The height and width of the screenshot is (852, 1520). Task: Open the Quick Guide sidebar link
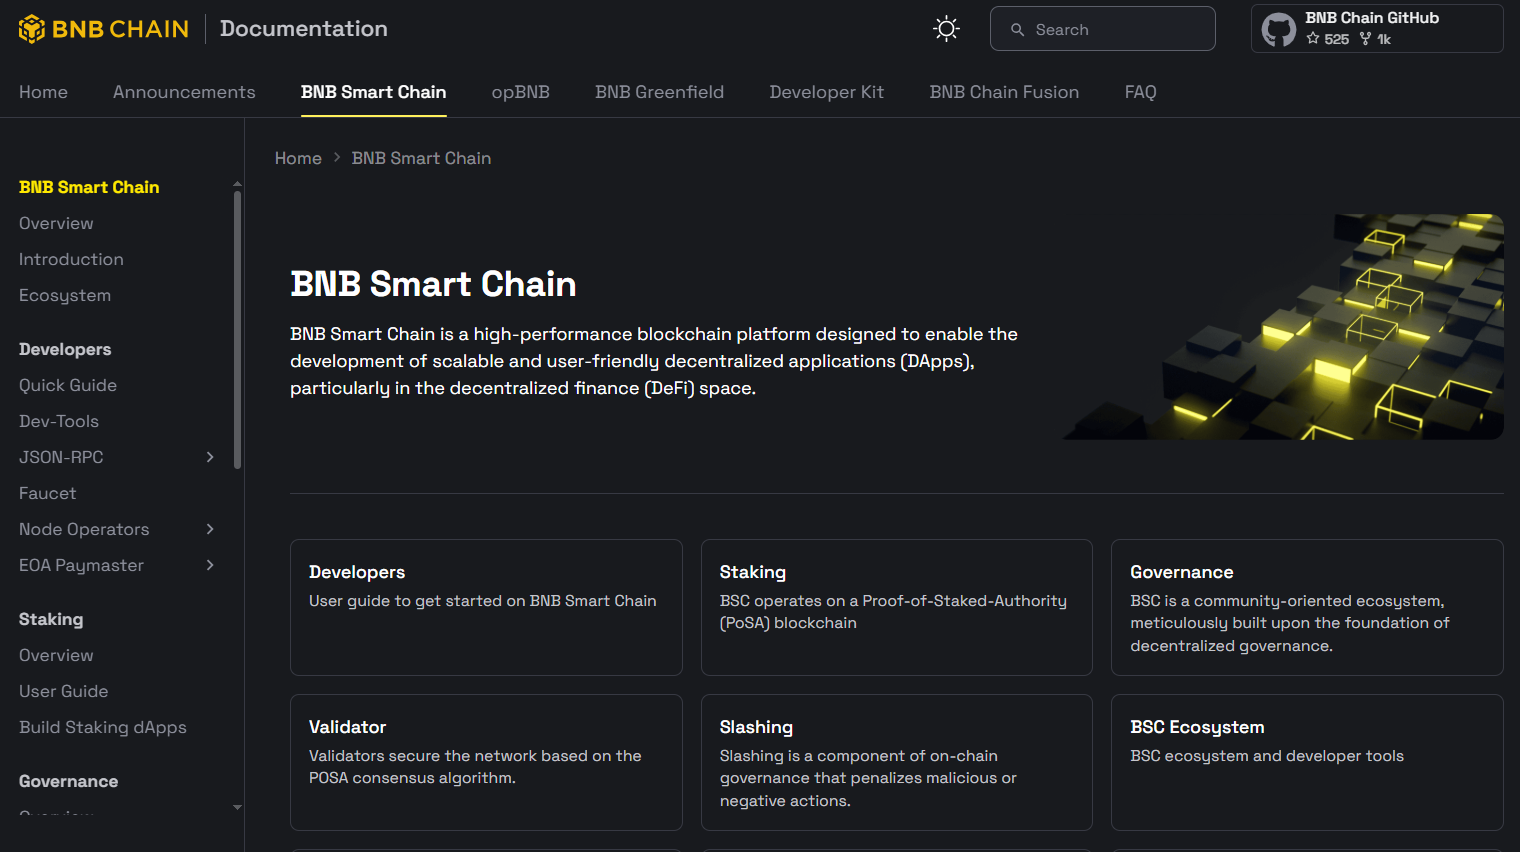coord(68,385)
